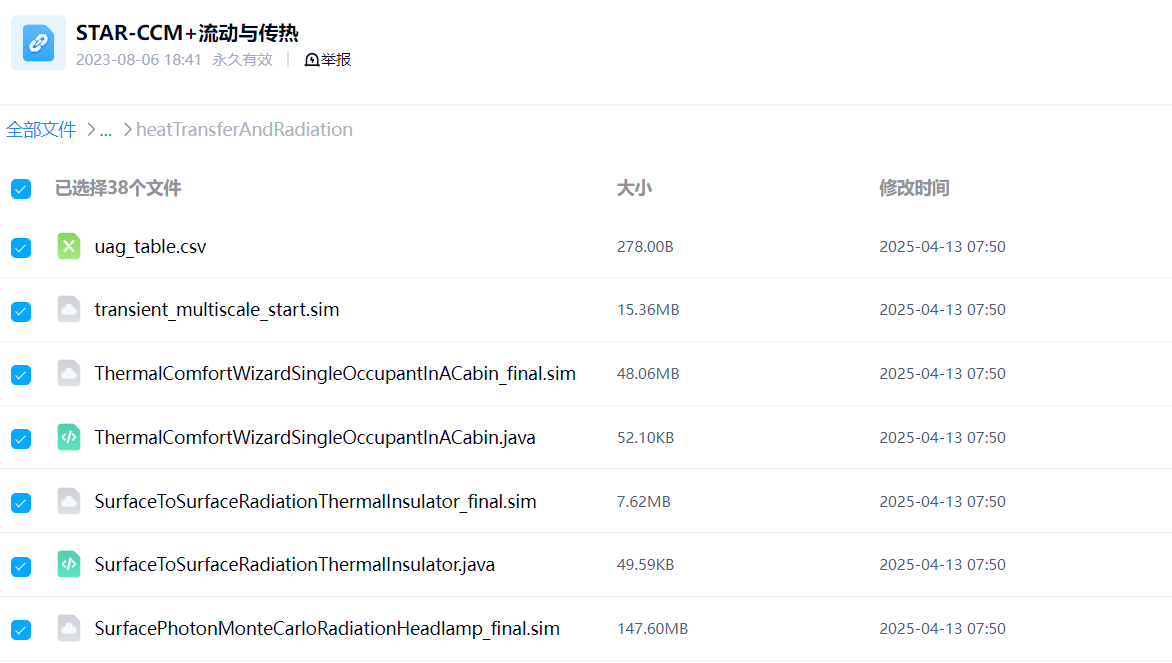Open the 全部文件 breadcrumb link

pos(41,129)
